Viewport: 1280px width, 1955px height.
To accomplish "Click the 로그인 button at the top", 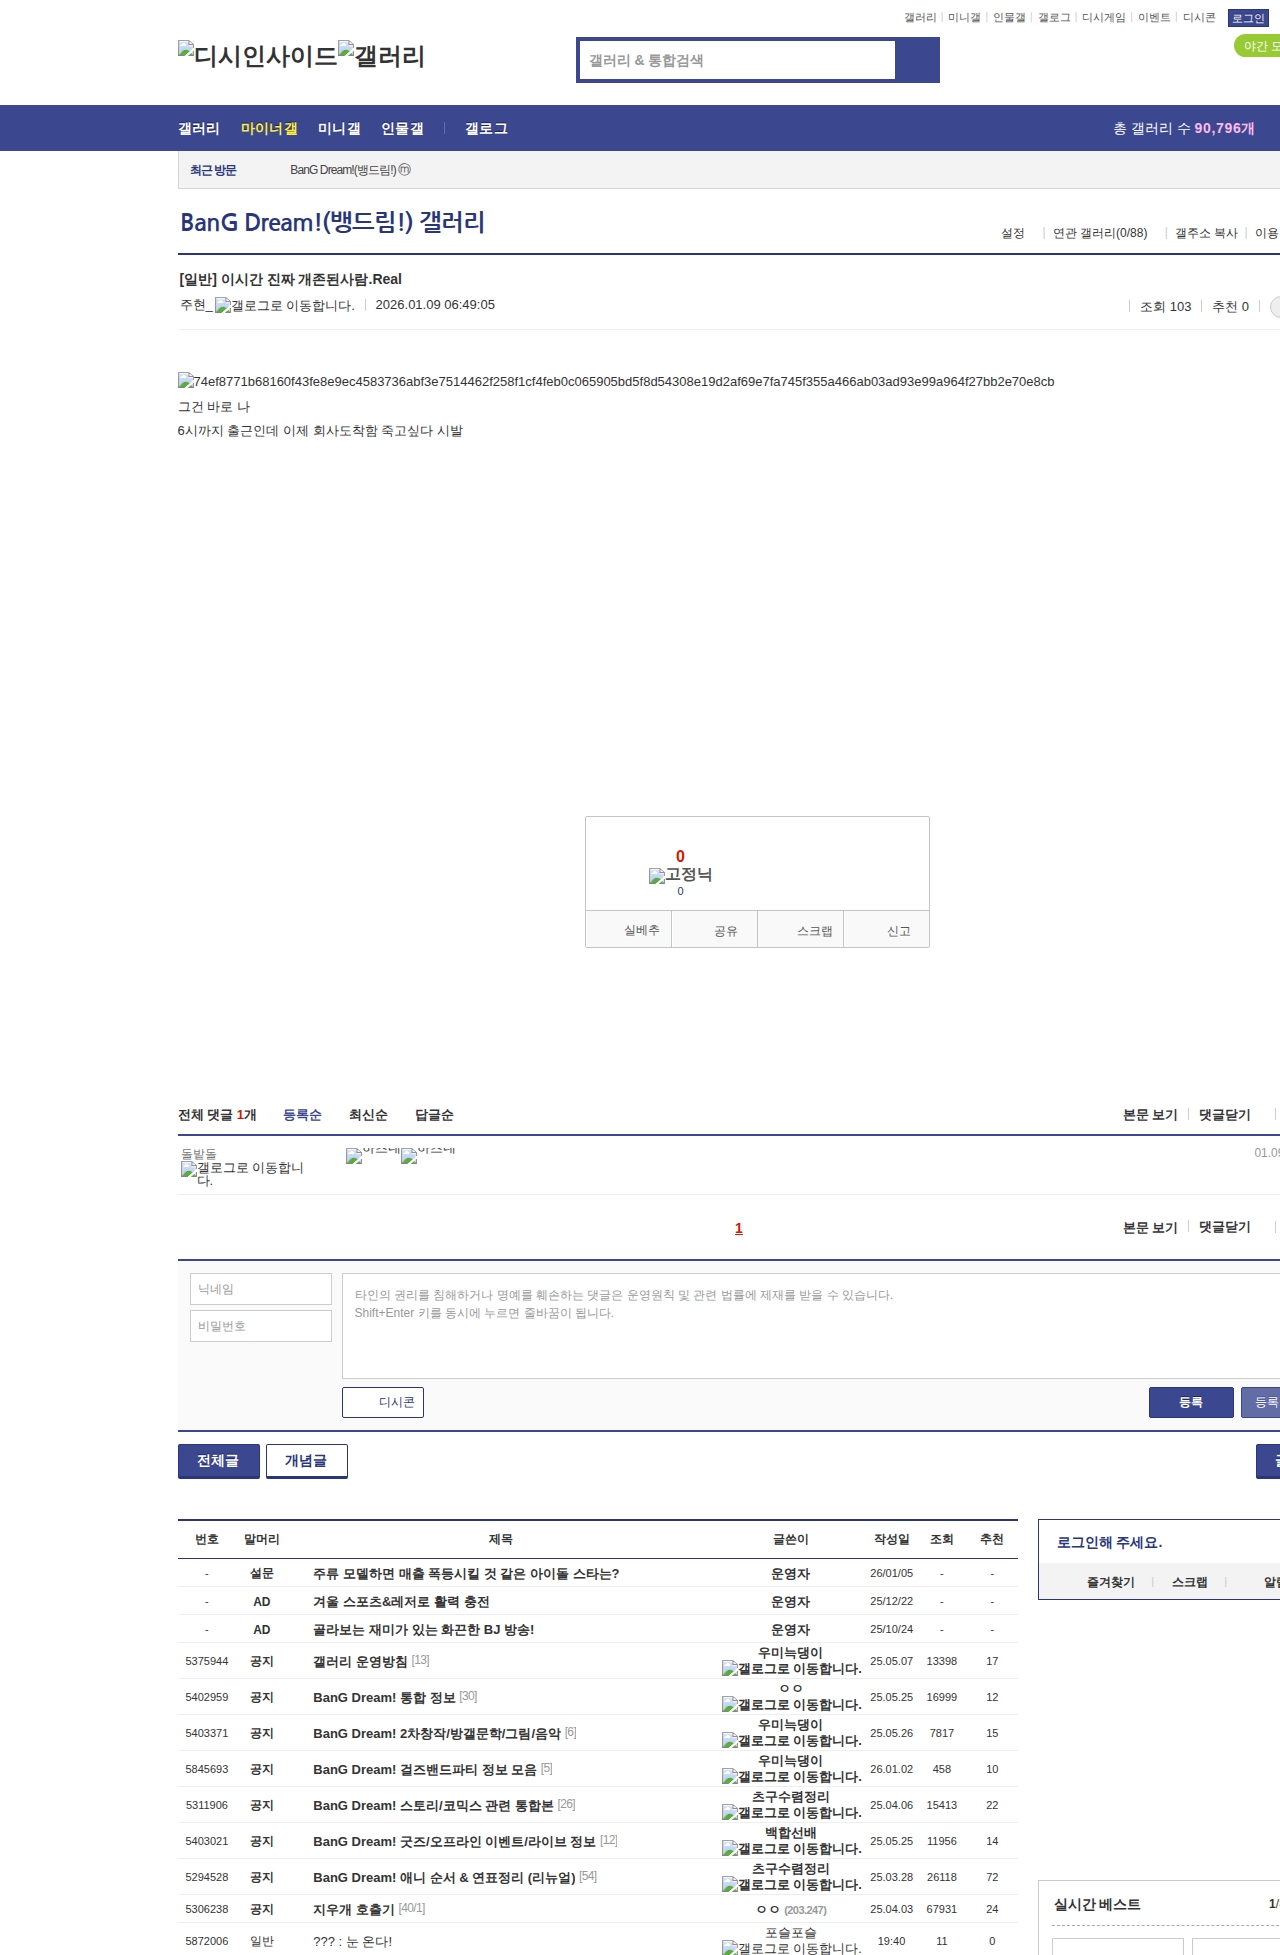I will pos(1248,18).
